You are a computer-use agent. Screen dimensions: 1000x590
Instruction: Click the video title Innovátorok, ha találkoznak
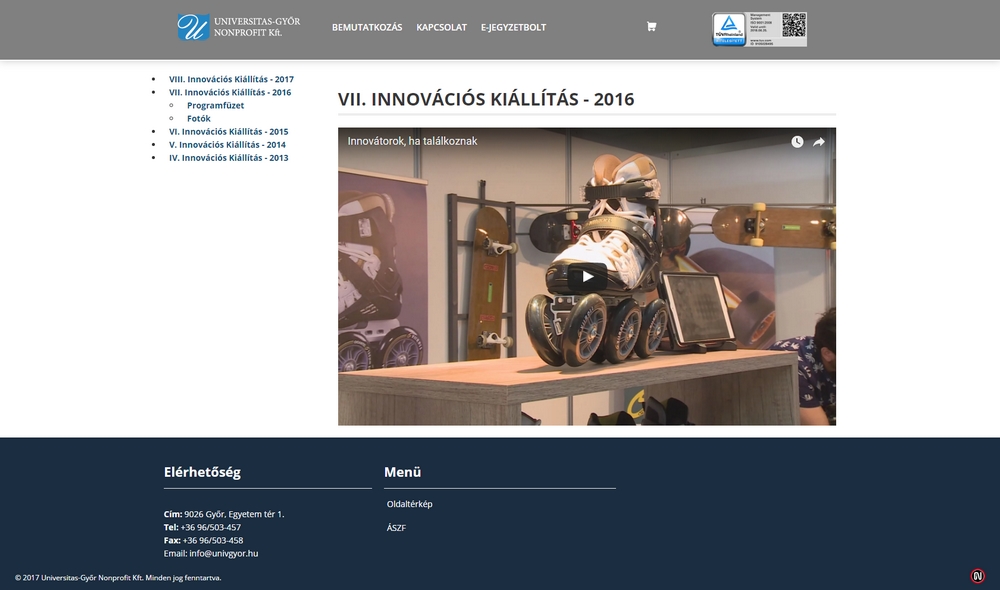point(411,141)
